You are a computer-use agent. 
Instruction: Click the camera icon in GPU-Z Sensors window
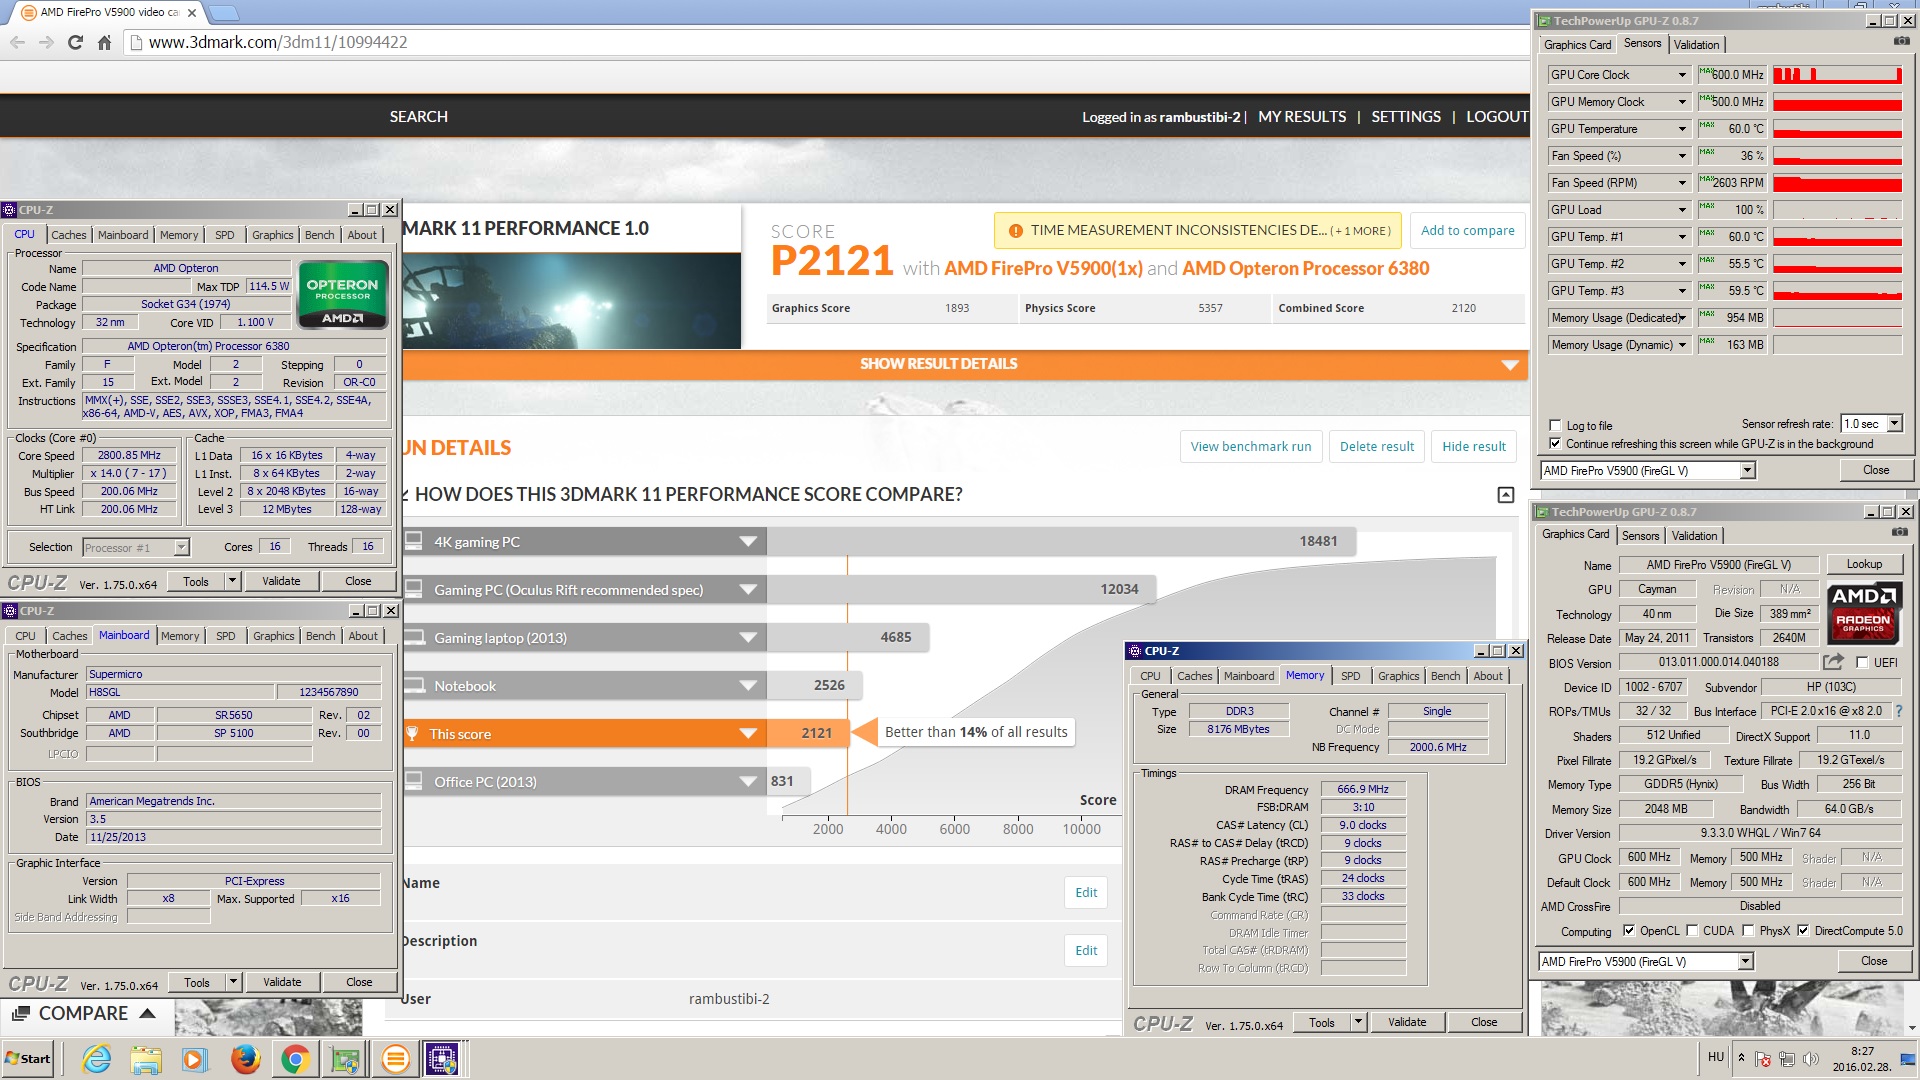point(1901,42)
